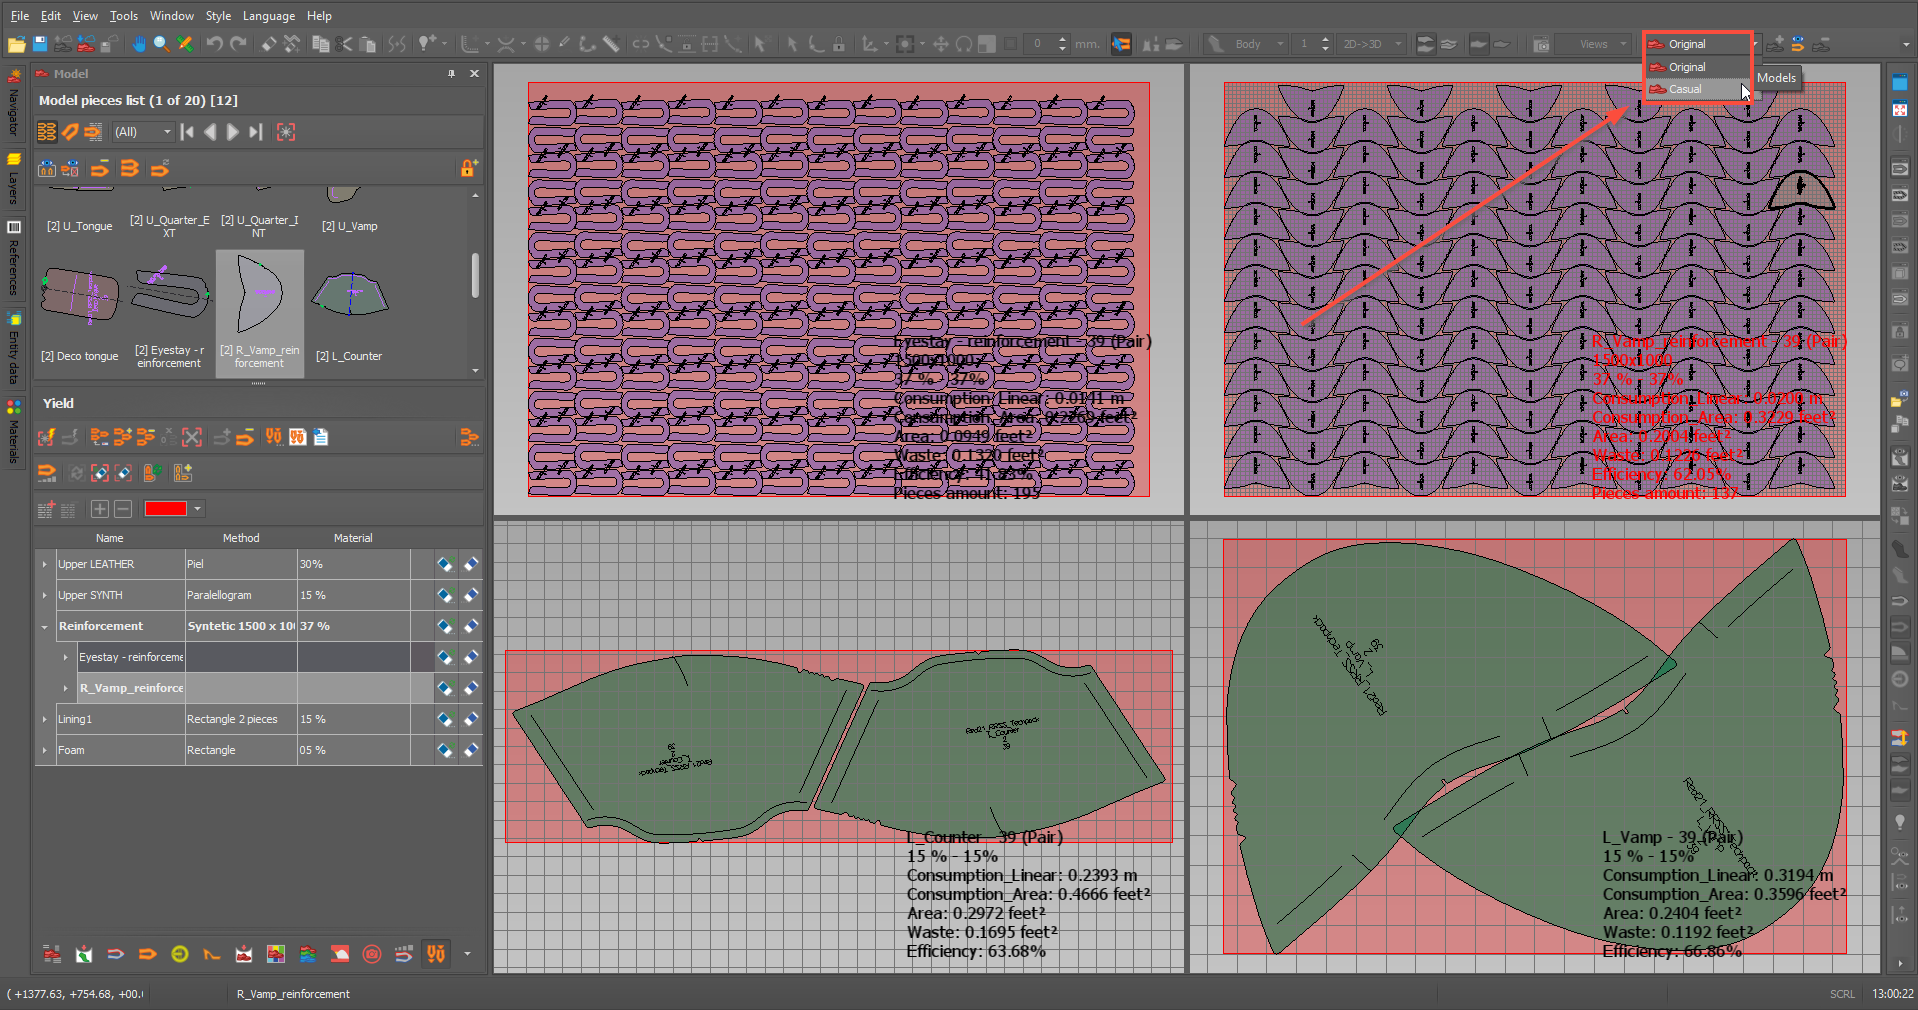Click the orange padlock icon in Model panel
Screen dimensions: 1918x1010
click(468, 168)
